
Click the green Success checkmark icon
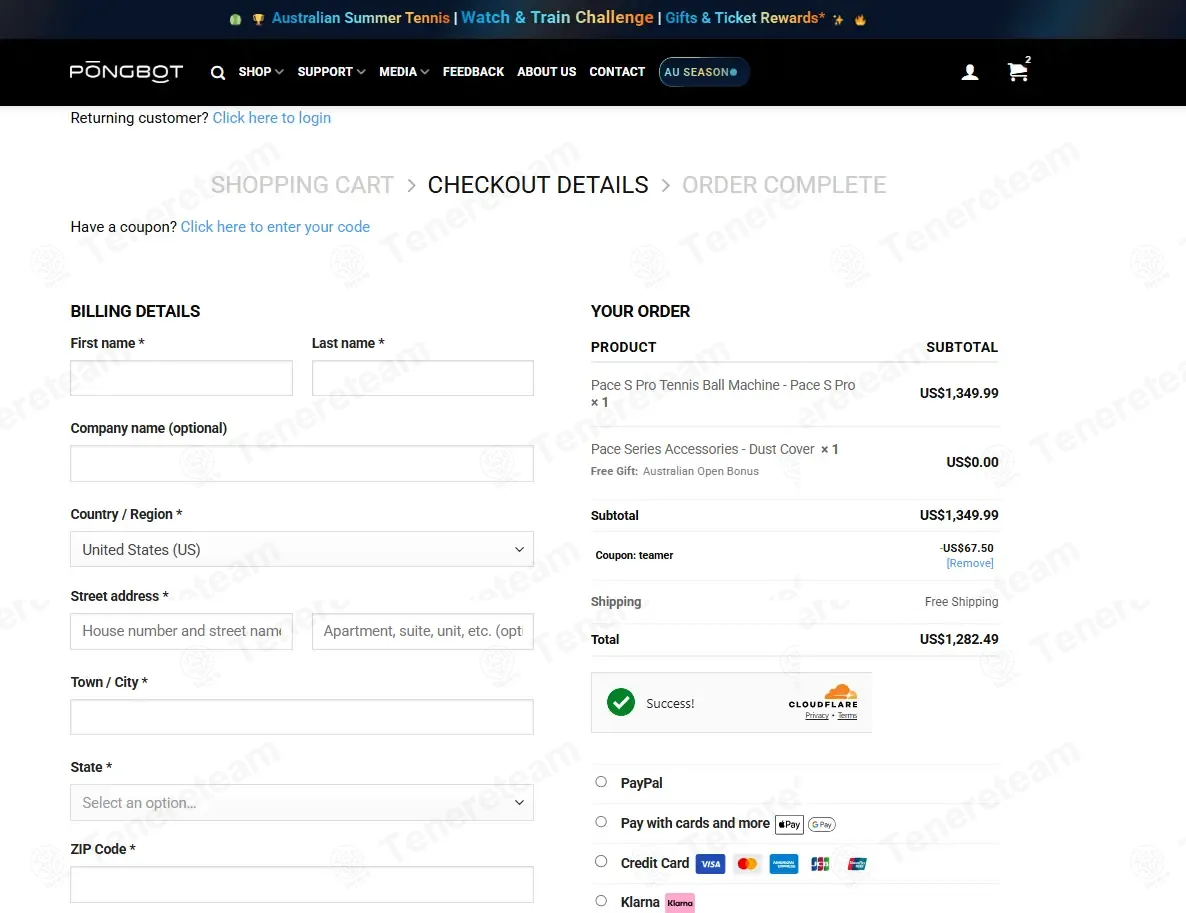pos(621,703)
